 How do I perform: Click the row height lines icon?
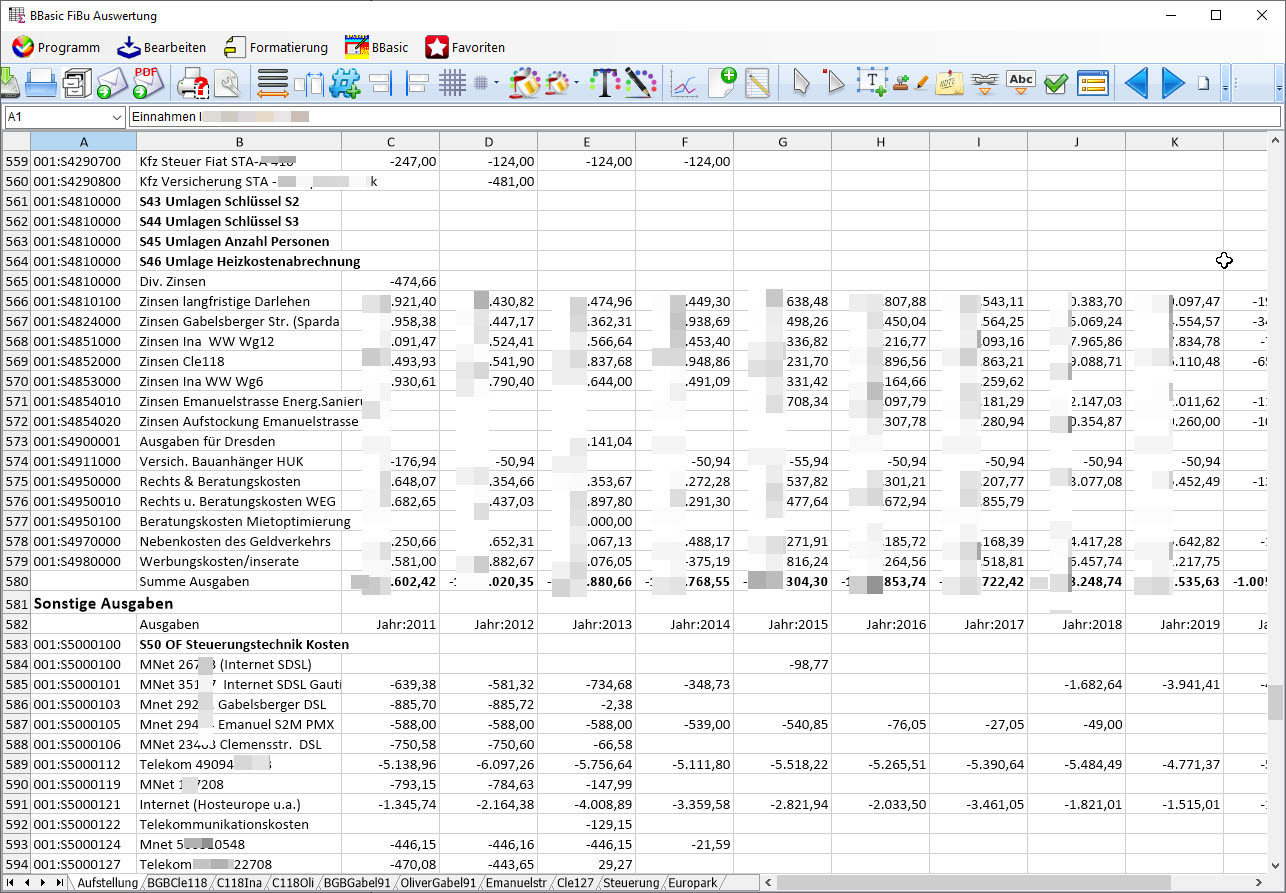coord(272,84)
